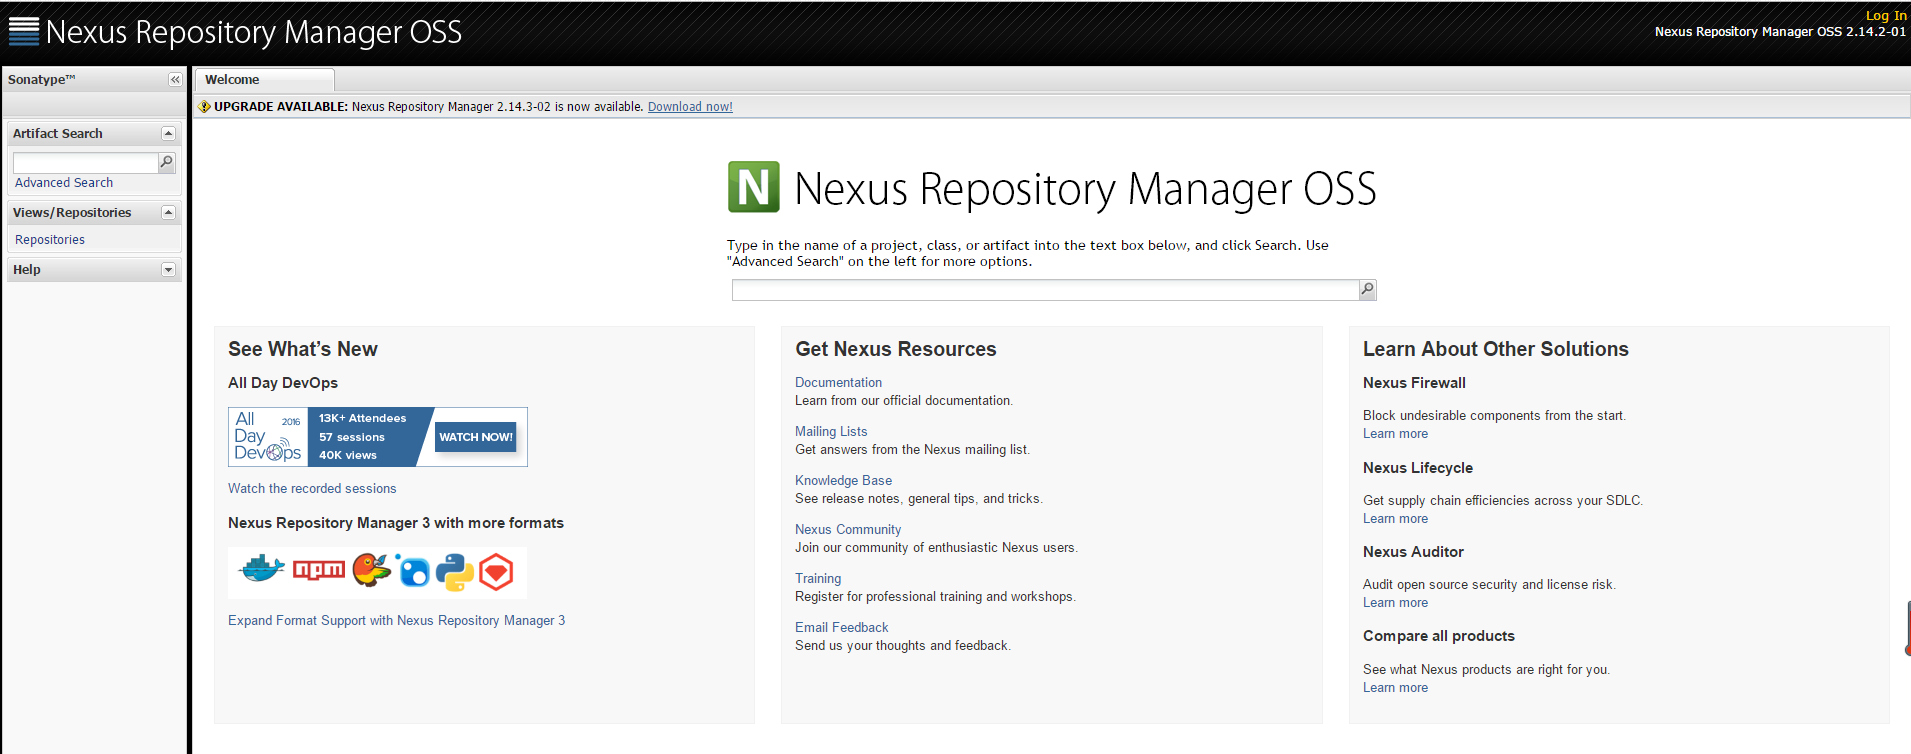This screenshot has height=754, width=1911.
Task: Click the Docker whale icon
Action: (261, 570)
